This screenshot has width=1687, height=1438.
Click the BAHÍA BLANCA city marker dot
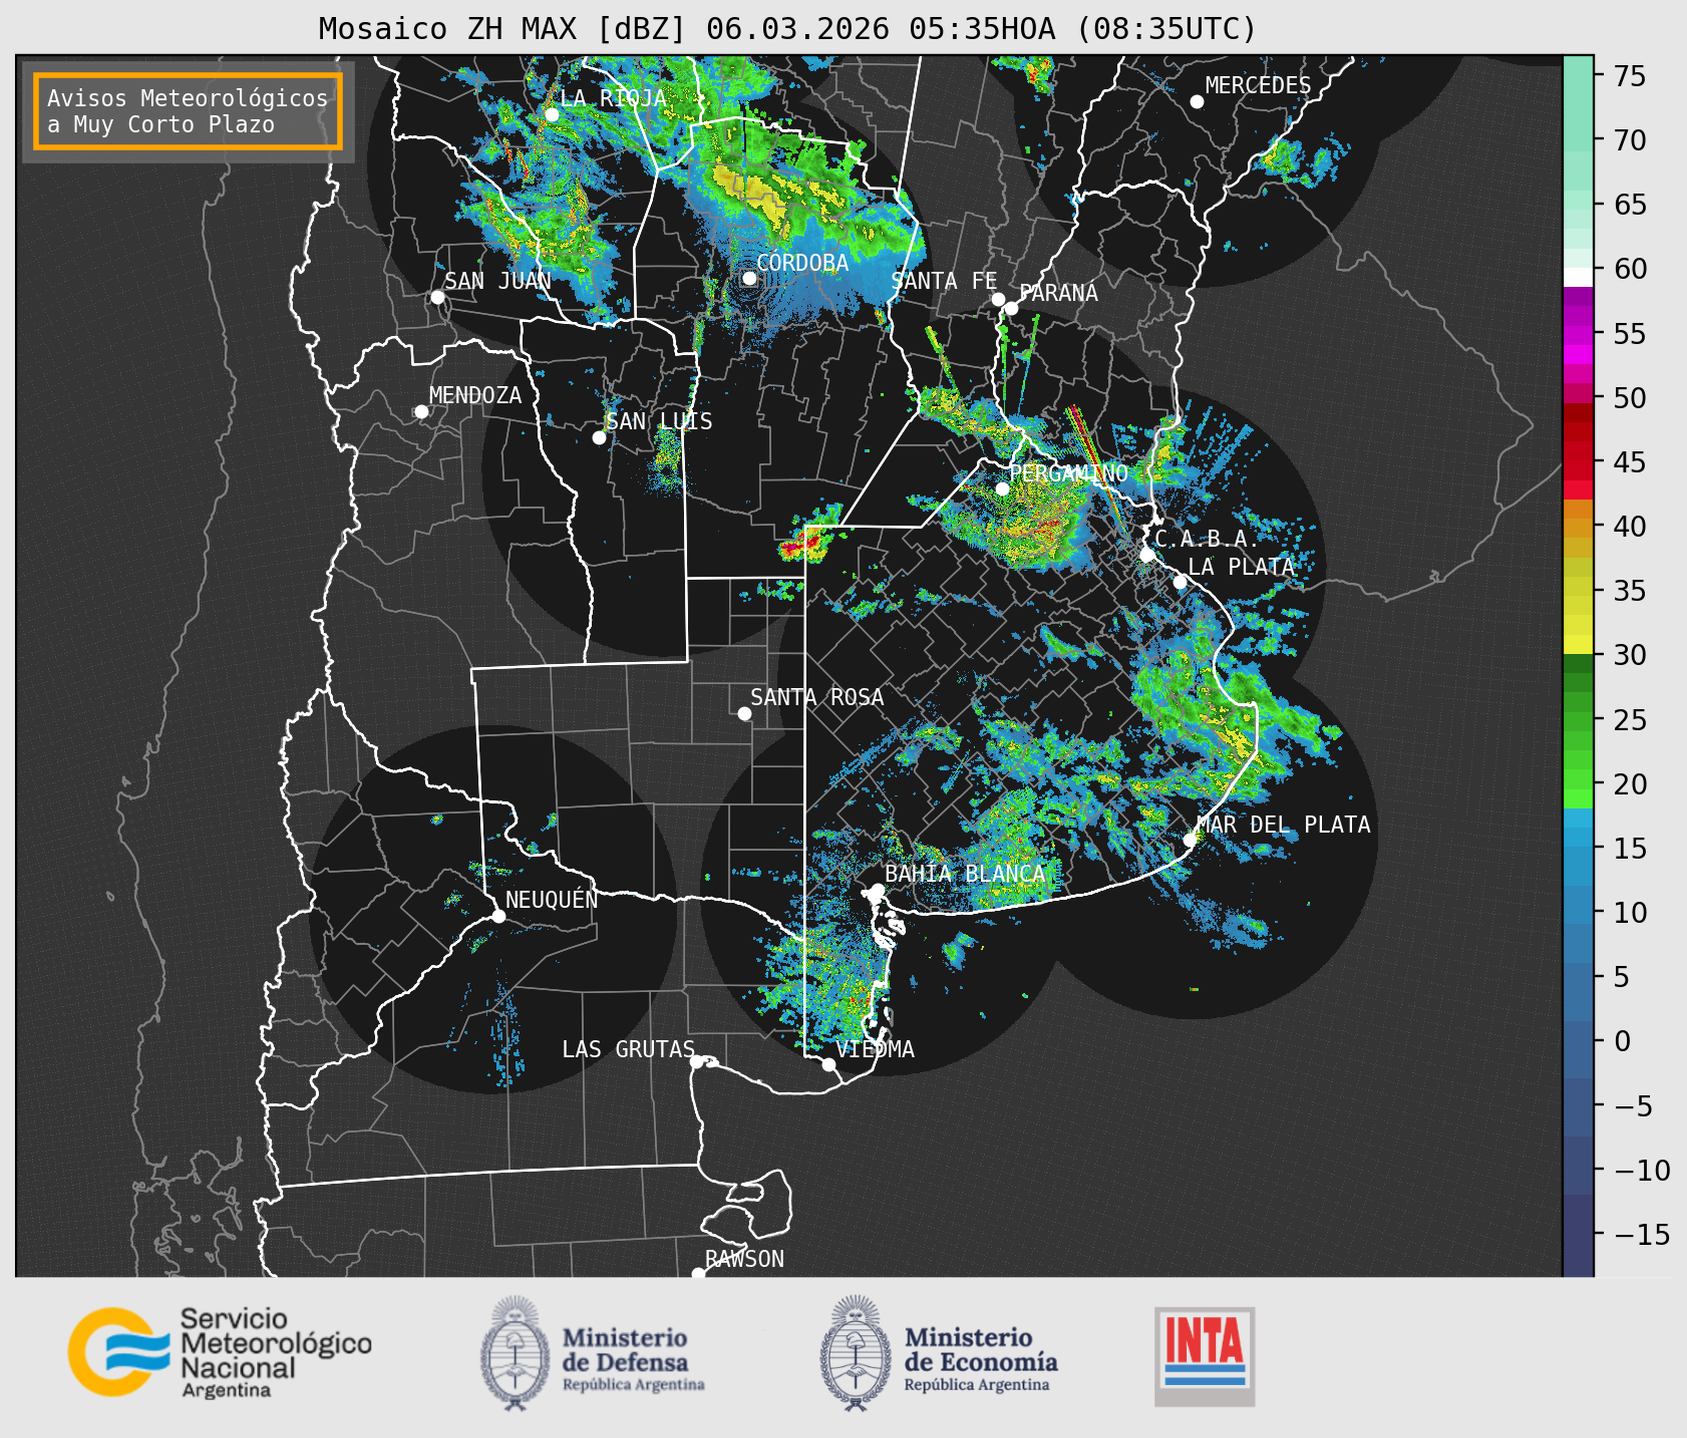pyautogui.click(x=877, y=890)
